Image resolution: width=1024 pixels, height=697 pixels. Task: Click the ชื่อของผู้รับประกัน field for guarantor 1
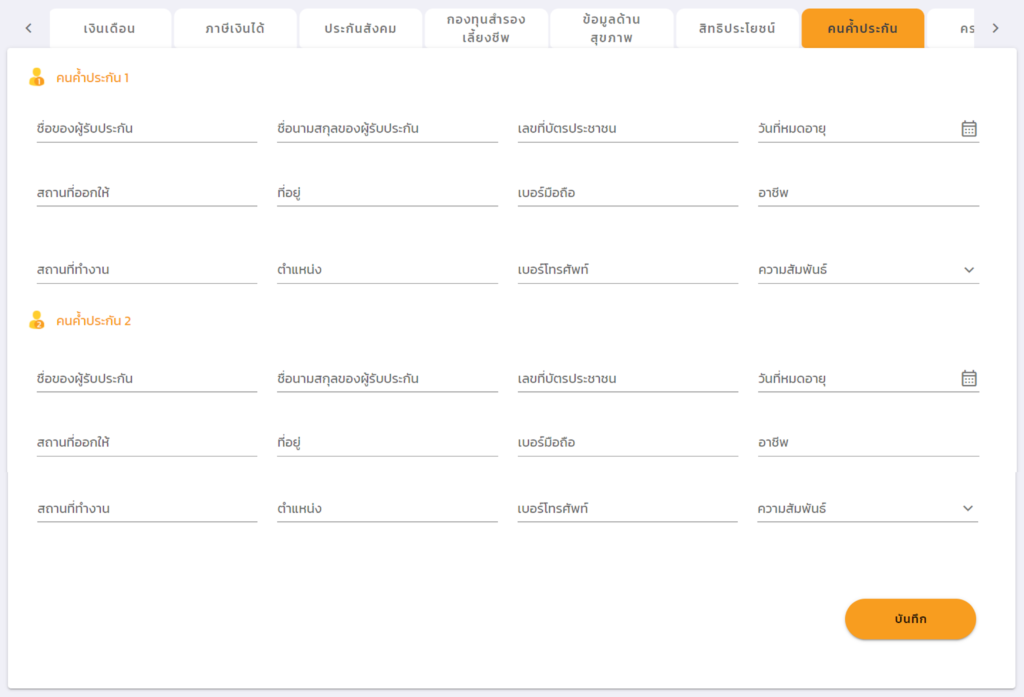(147, 129)
